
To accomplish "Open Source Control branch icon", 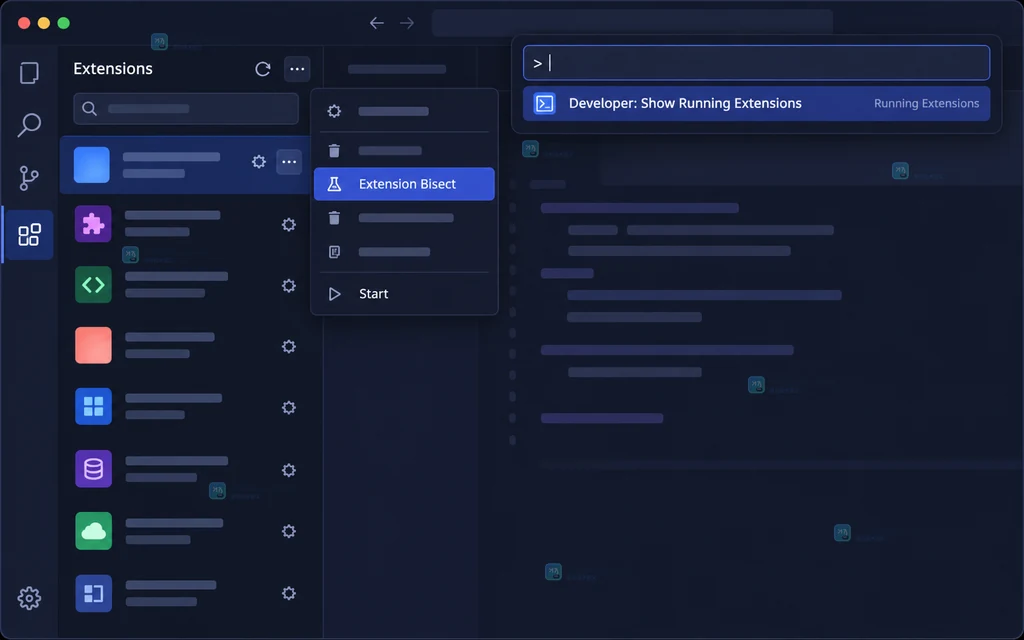I will [x=29, y=178].
